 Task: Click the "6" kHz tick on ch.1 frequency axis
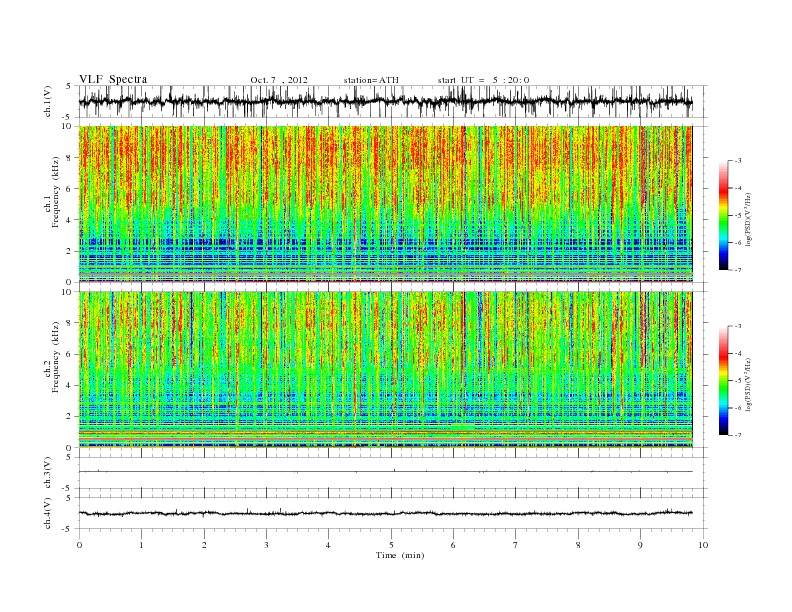pos(69,189)
